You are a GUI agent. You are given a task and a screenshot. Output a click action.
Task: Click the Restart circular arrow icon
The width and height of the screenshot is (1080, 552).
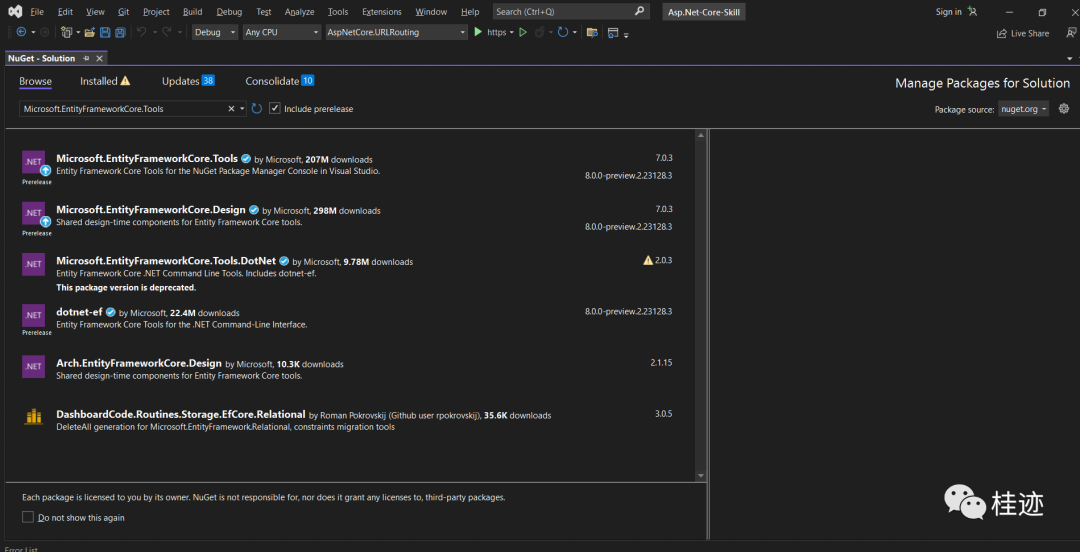[x=563, y=32]
